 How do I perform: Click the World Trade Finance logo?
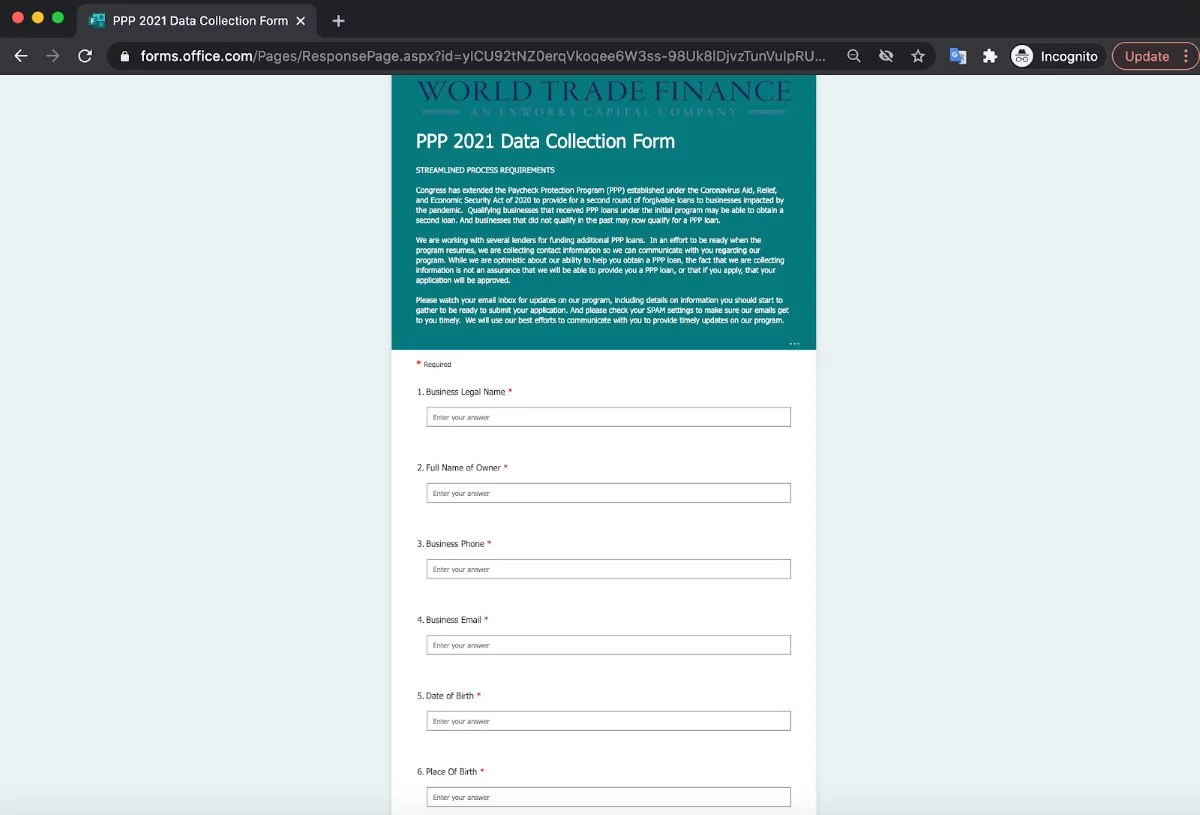point(603,98)
